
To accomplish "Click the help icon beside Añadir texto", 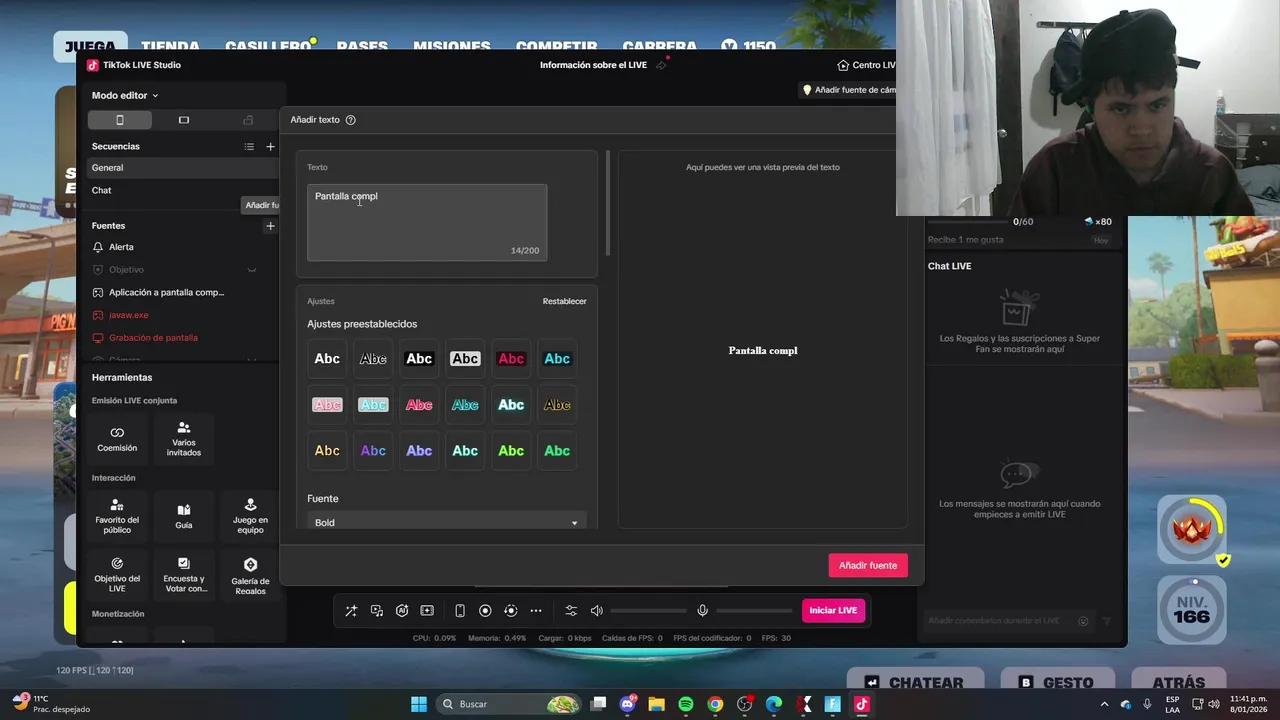I will tap(350, 120).
